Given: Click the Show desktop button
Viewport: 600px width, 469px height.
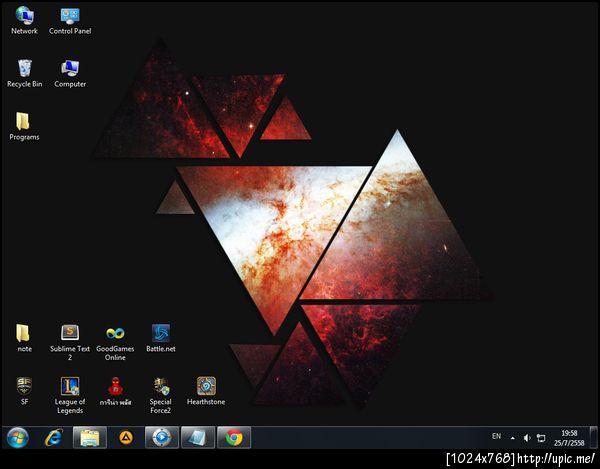Looking at the screenshot, I should click(593, 438).
